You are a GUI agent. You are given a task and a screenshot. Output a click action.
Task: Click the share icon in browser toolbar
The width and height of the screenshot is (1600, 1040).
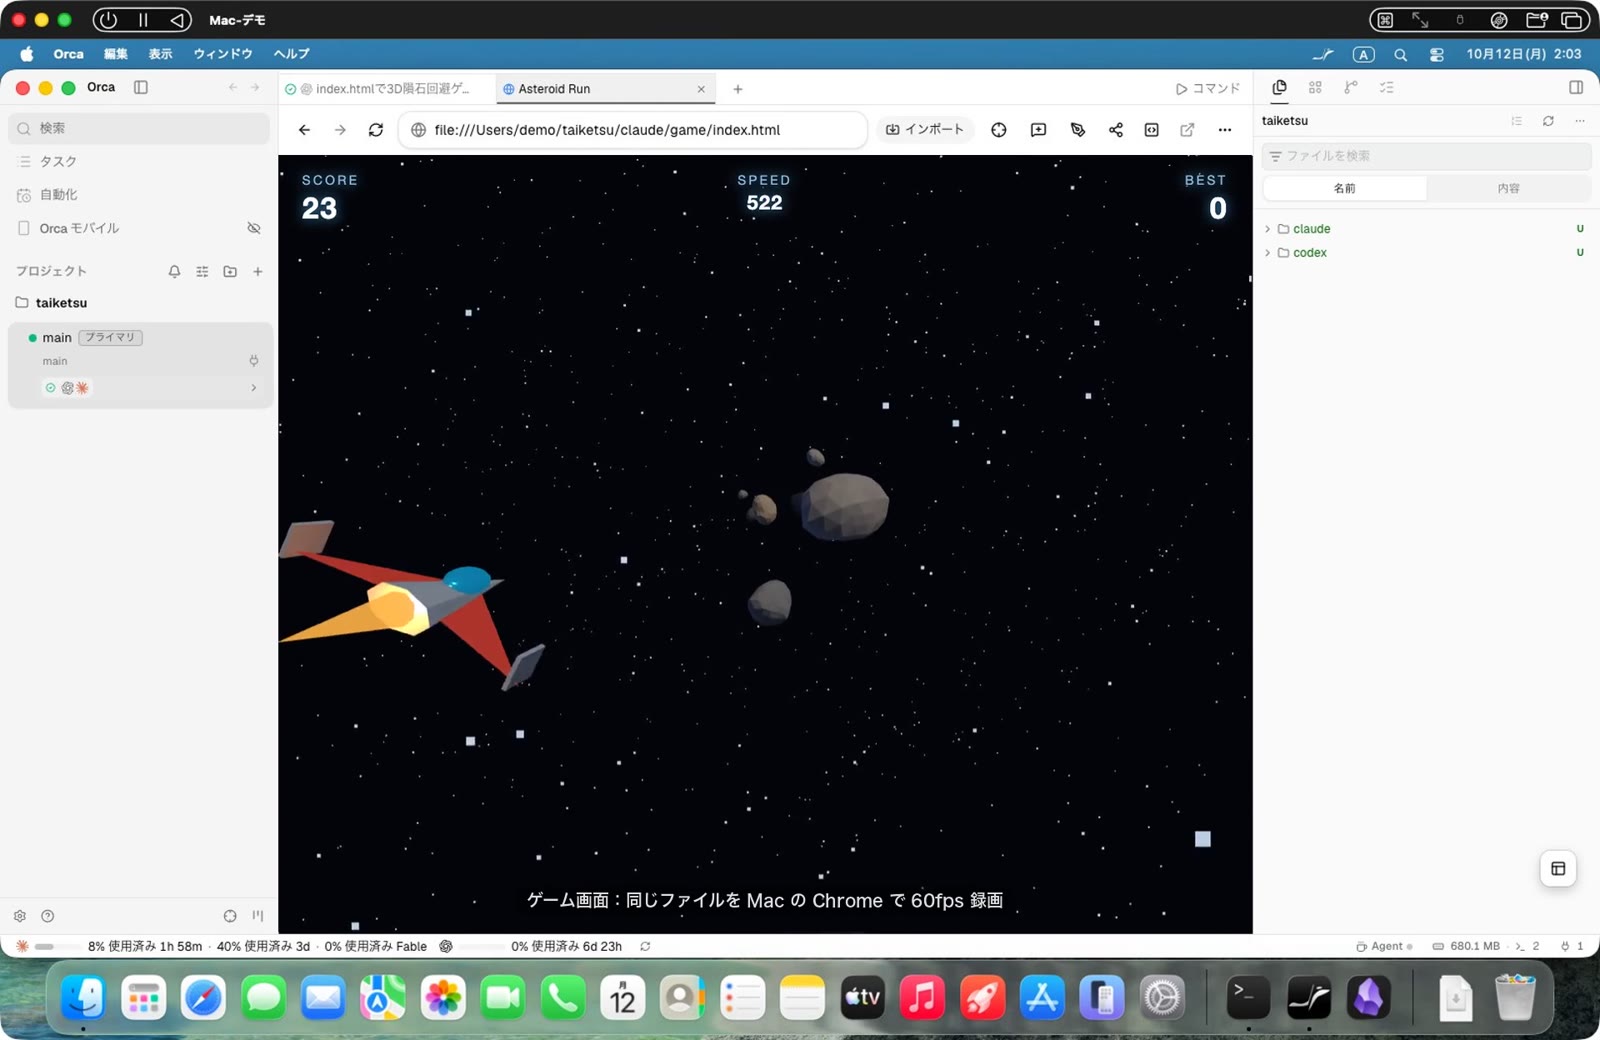(1116, 130)
